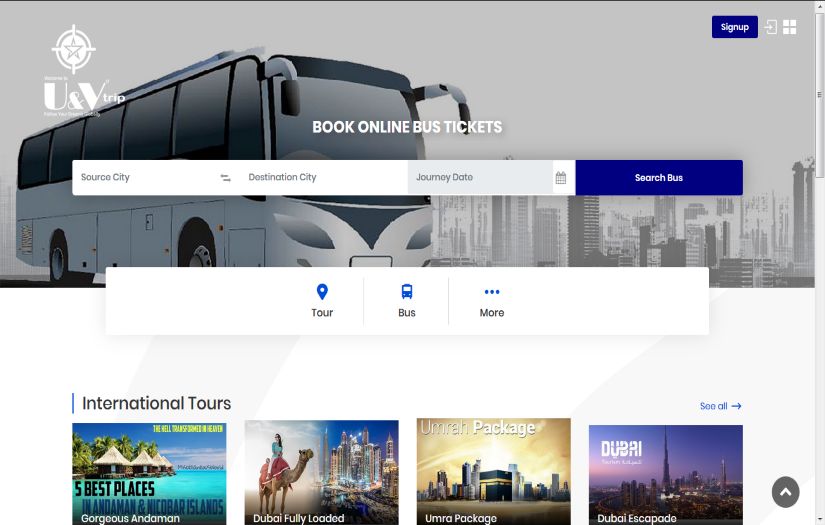The width and height of the screenshot is (825, 525).
Task: Open the grid menu icon
Action: pos(790,27)
